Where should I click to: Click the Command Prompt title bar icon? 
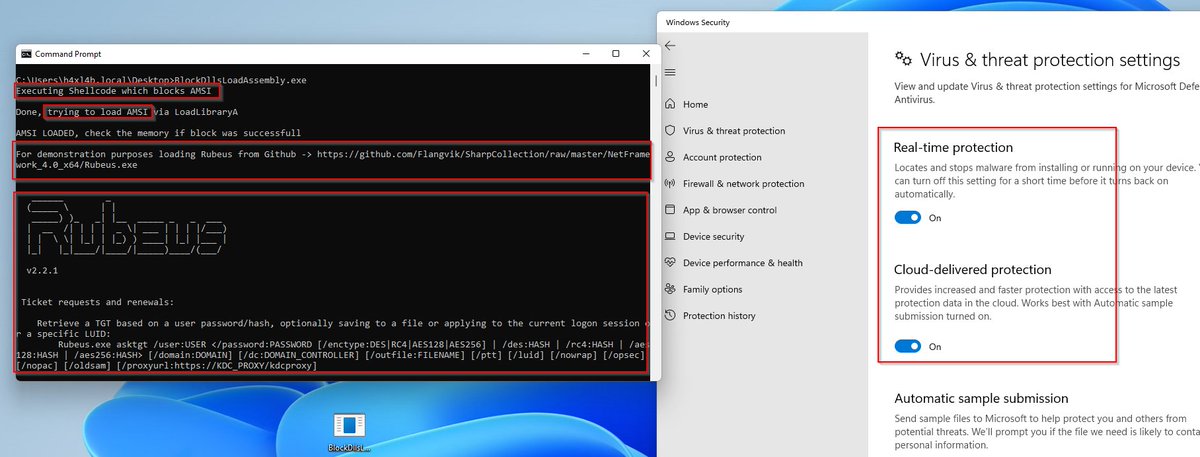click(25, 54)
